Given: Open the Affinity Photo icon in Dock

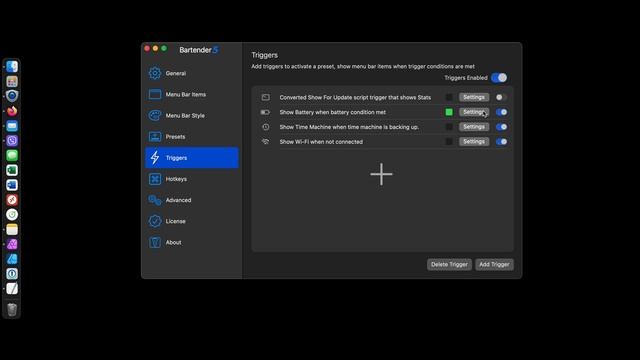Looking at the screenshot, I should point(12,244).
